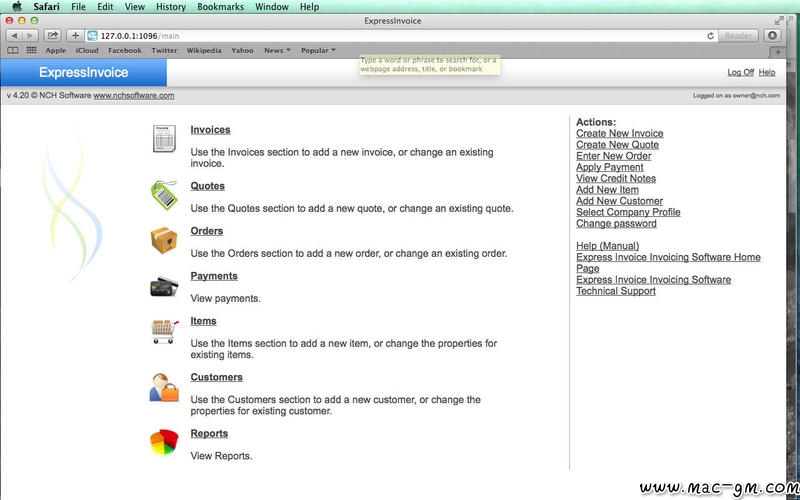The width and height of the screenshot is (800, 500).
Task: Open Express Invoice Invoicing Software Technical Support link
Action: pyautogui.click(x=653, y=285)
